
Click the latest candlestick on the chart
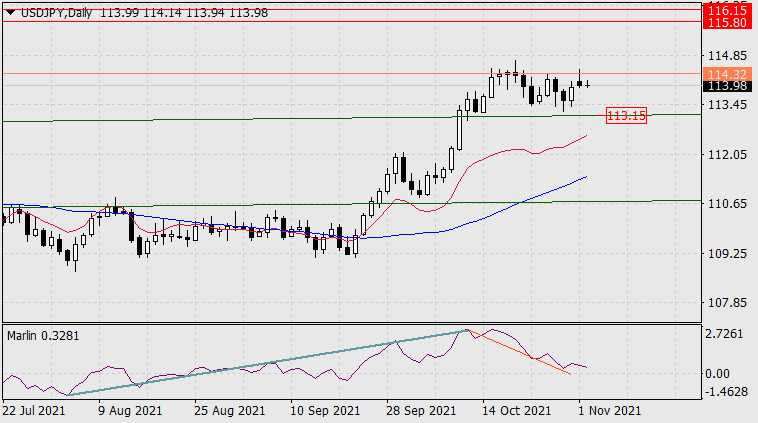pos(587,85)
